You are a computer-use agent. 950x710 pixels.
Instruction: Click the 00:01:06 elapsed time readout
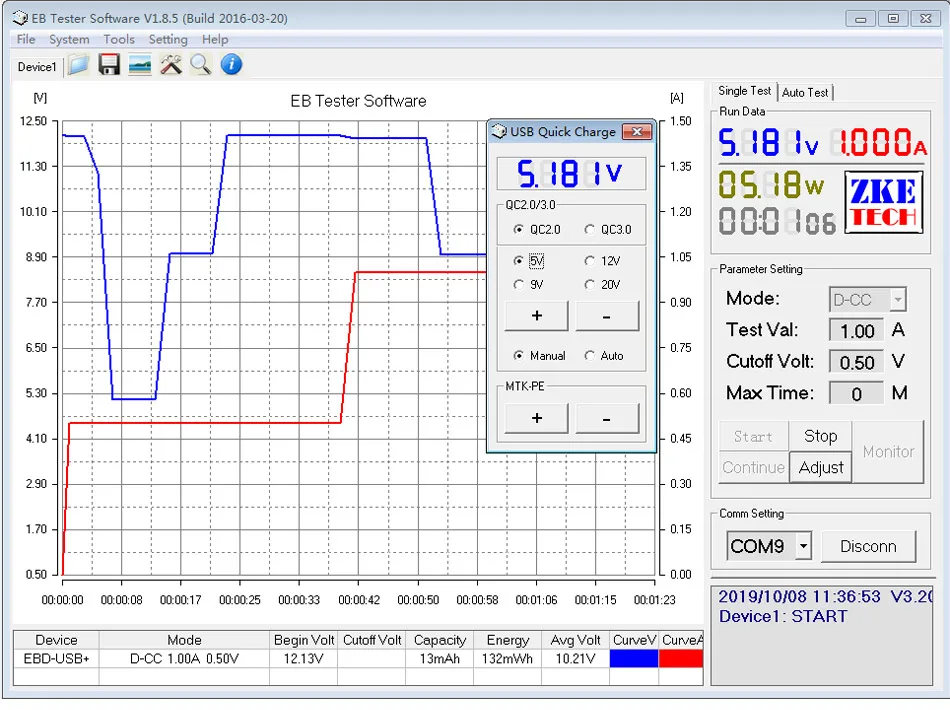pos(777,221)
